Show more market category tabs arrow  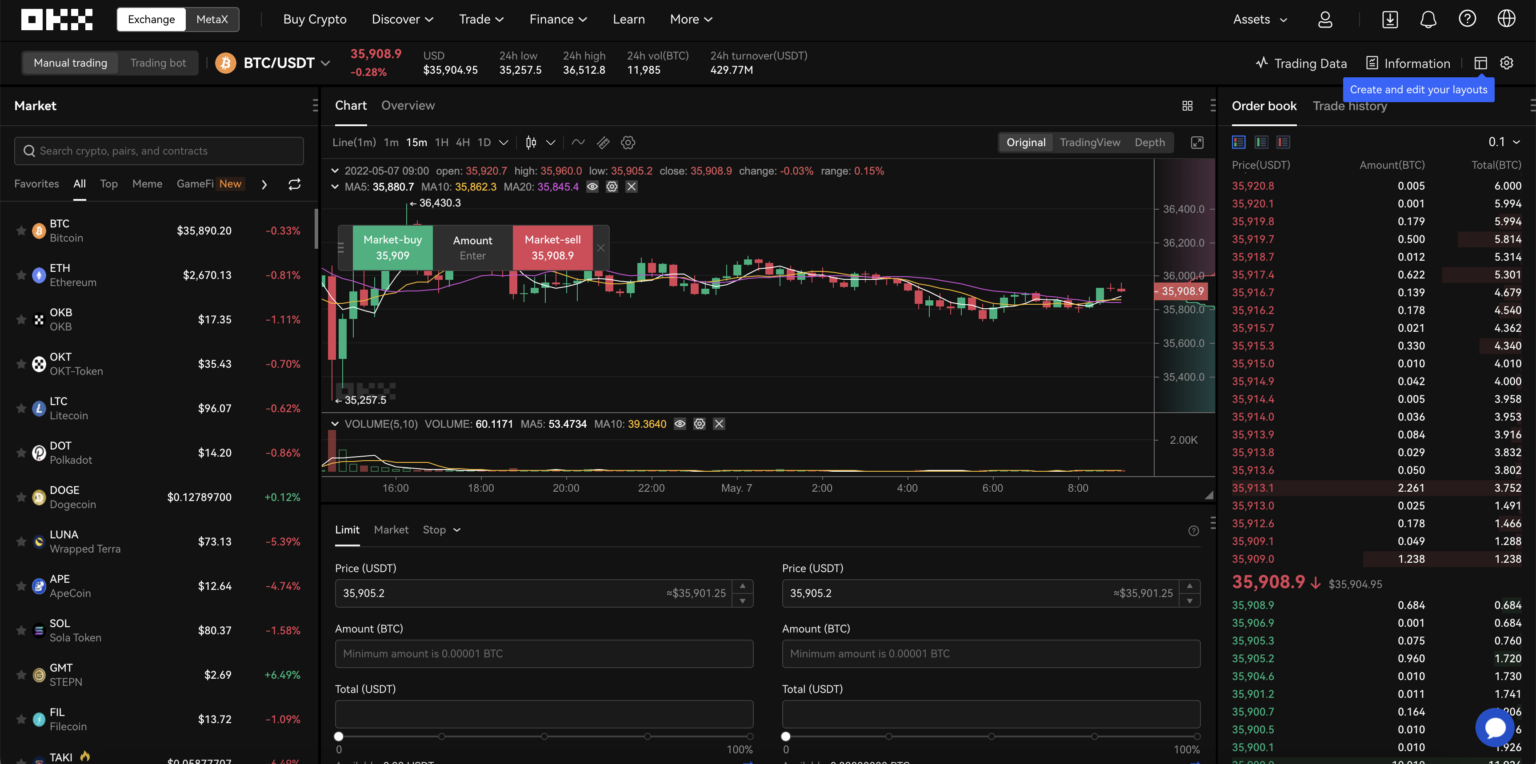point(264,184)
